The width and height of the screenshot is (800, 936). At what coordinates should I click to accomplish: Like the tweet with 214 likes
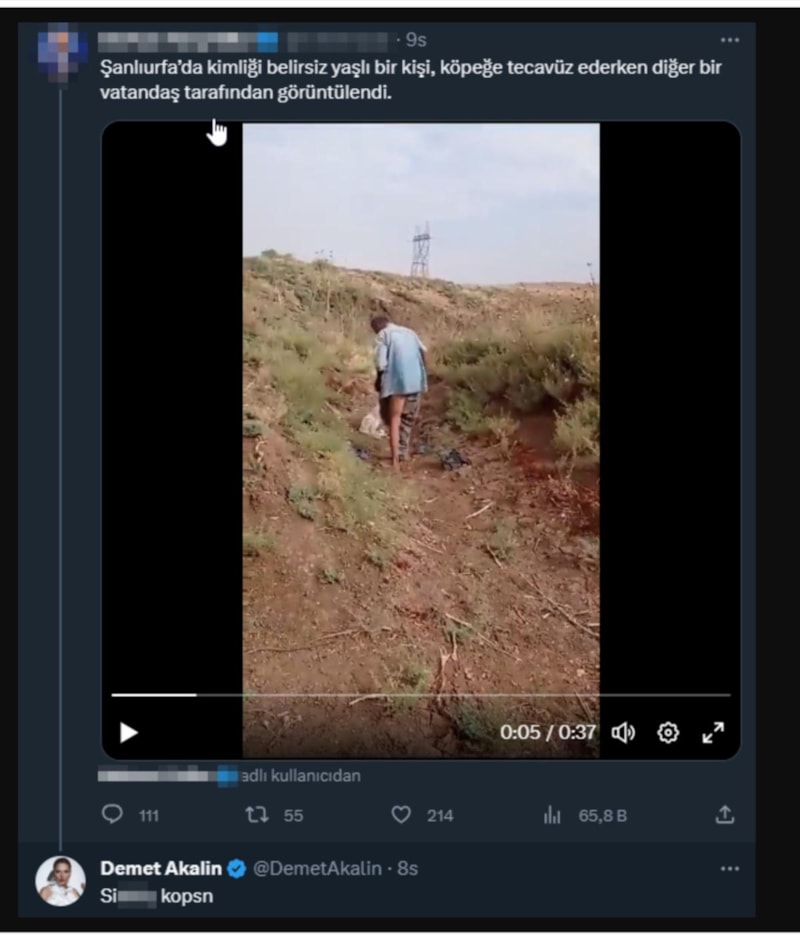pos(401,815)
